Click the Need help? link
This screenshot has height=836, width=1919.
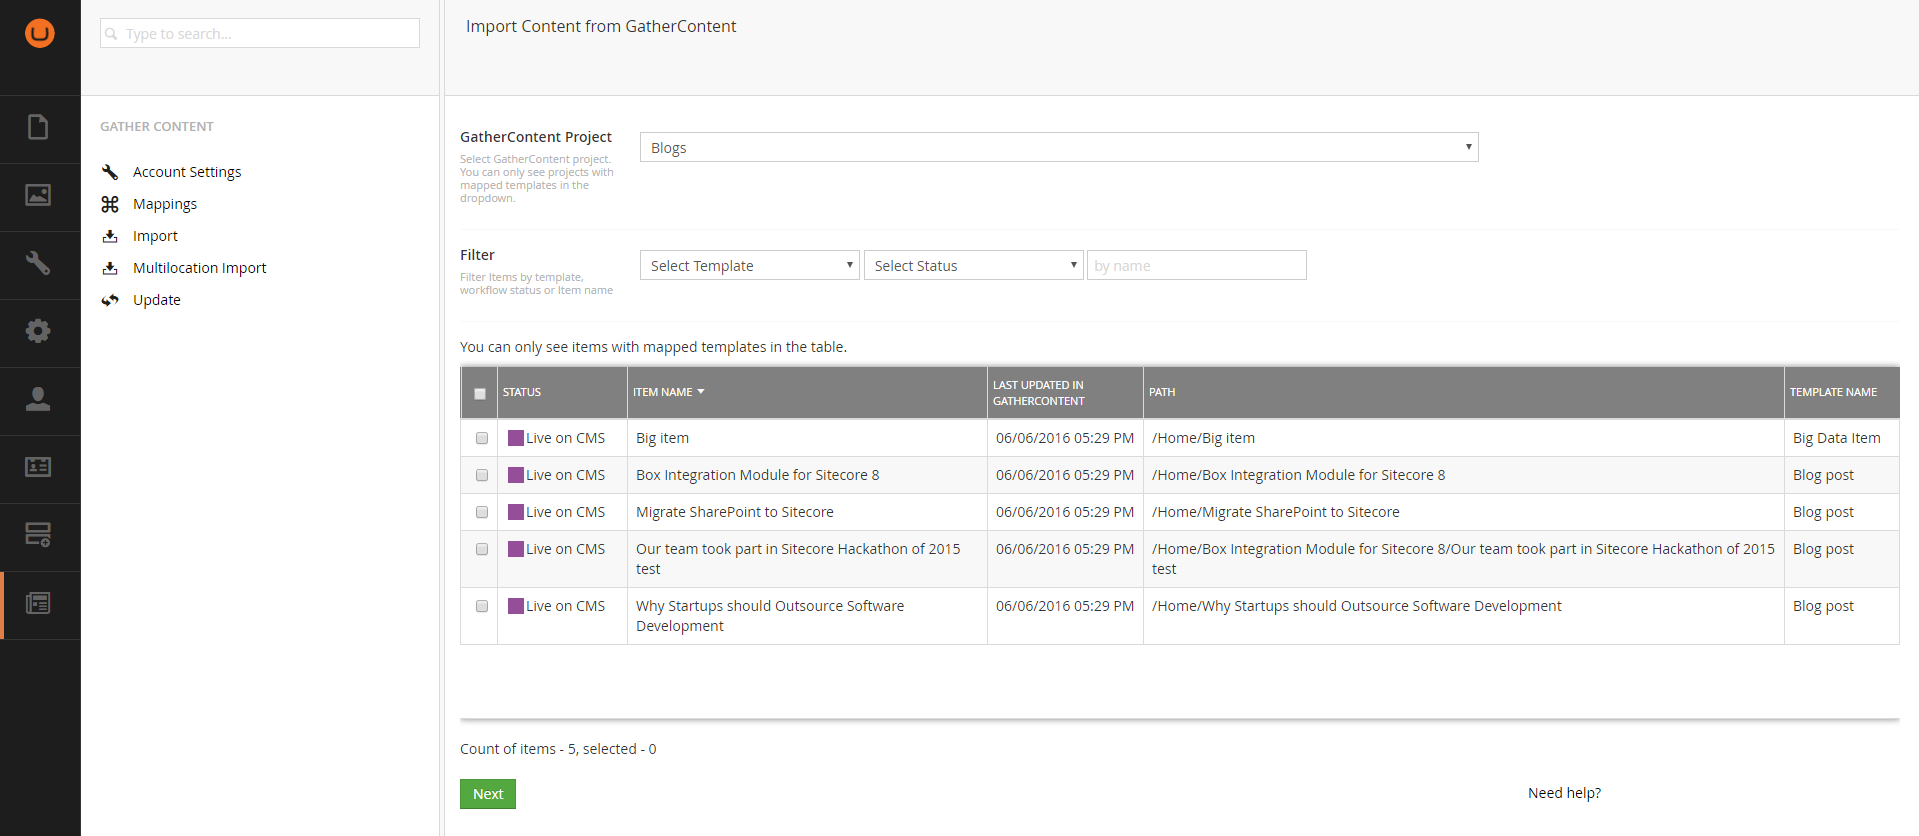pyautogui.click(x=1564, y=793)
